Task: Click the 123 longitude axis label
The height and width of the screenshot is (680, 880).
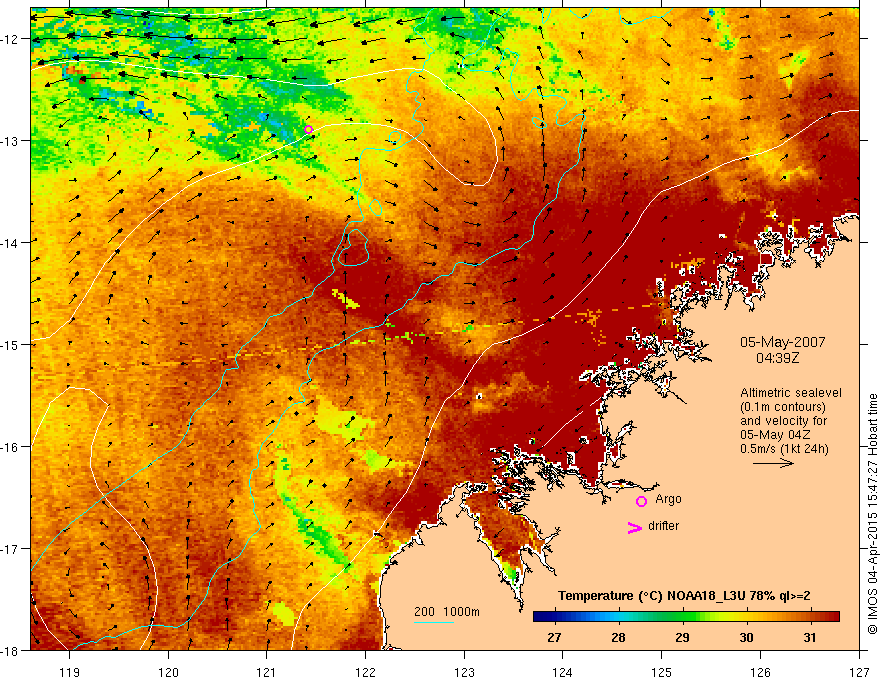Action: tap(464, 672)
